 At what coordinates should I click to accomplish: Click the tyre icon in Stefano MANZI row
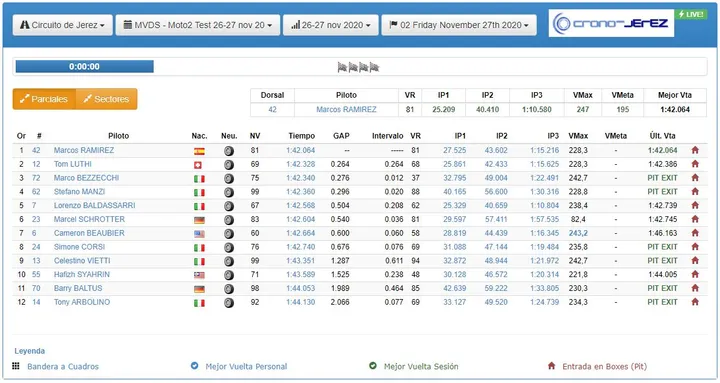[229, 192]
